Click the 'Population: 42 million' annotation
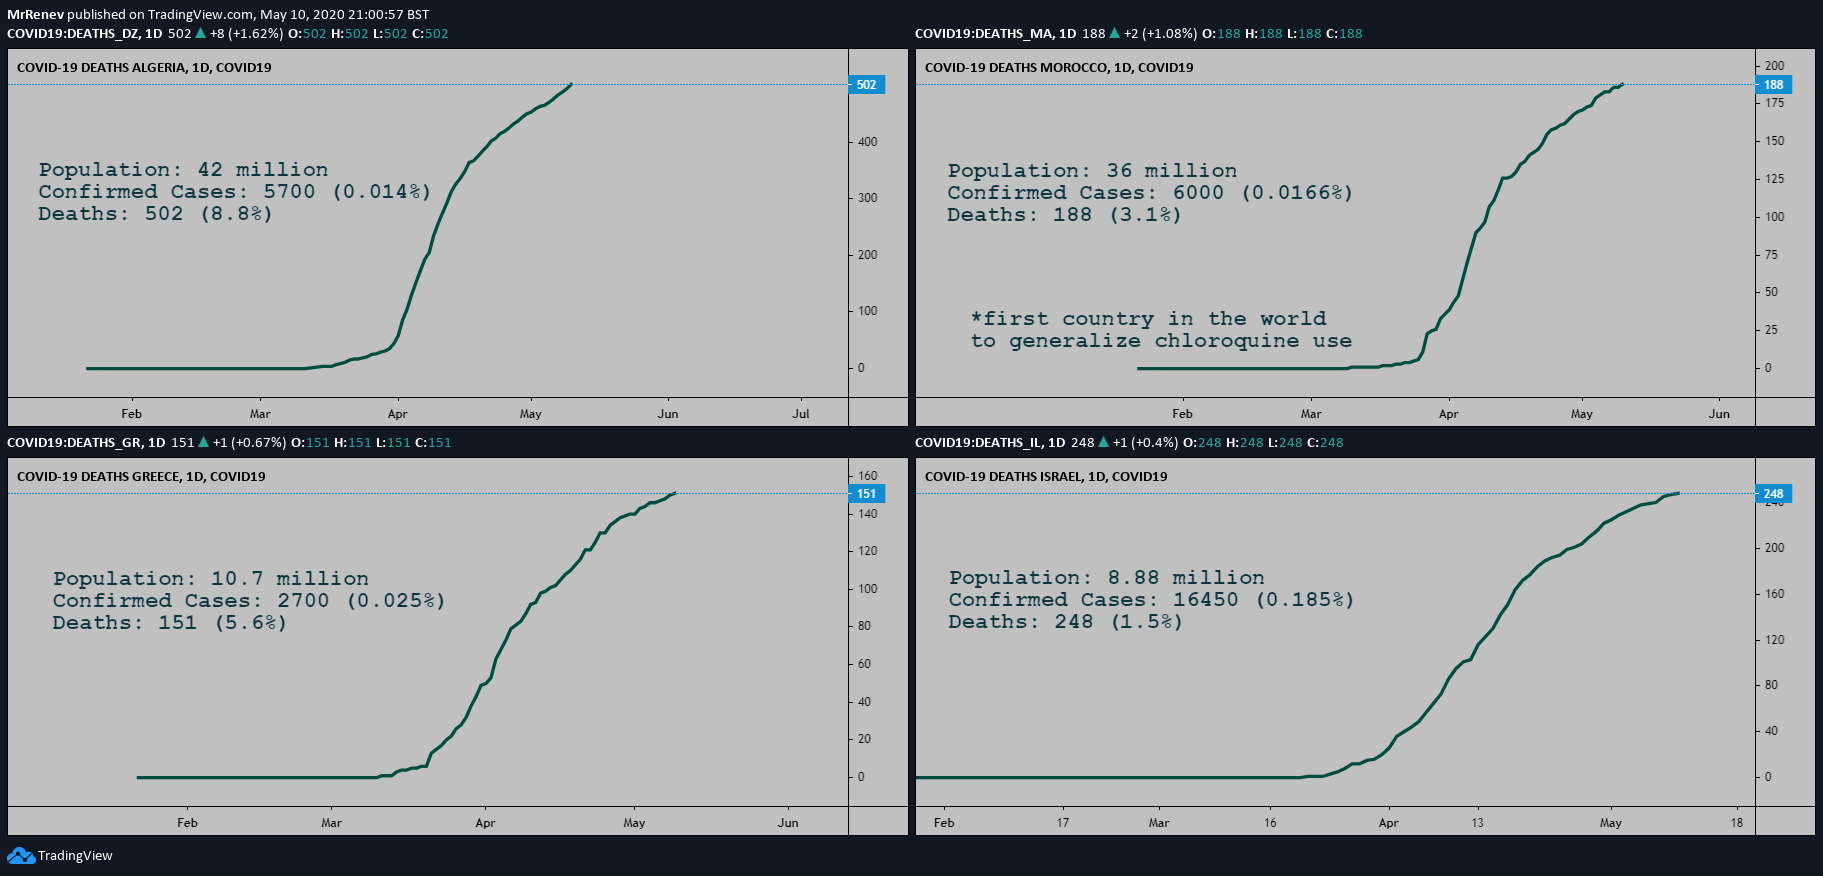1823x876 pixels. click(183, 170)
